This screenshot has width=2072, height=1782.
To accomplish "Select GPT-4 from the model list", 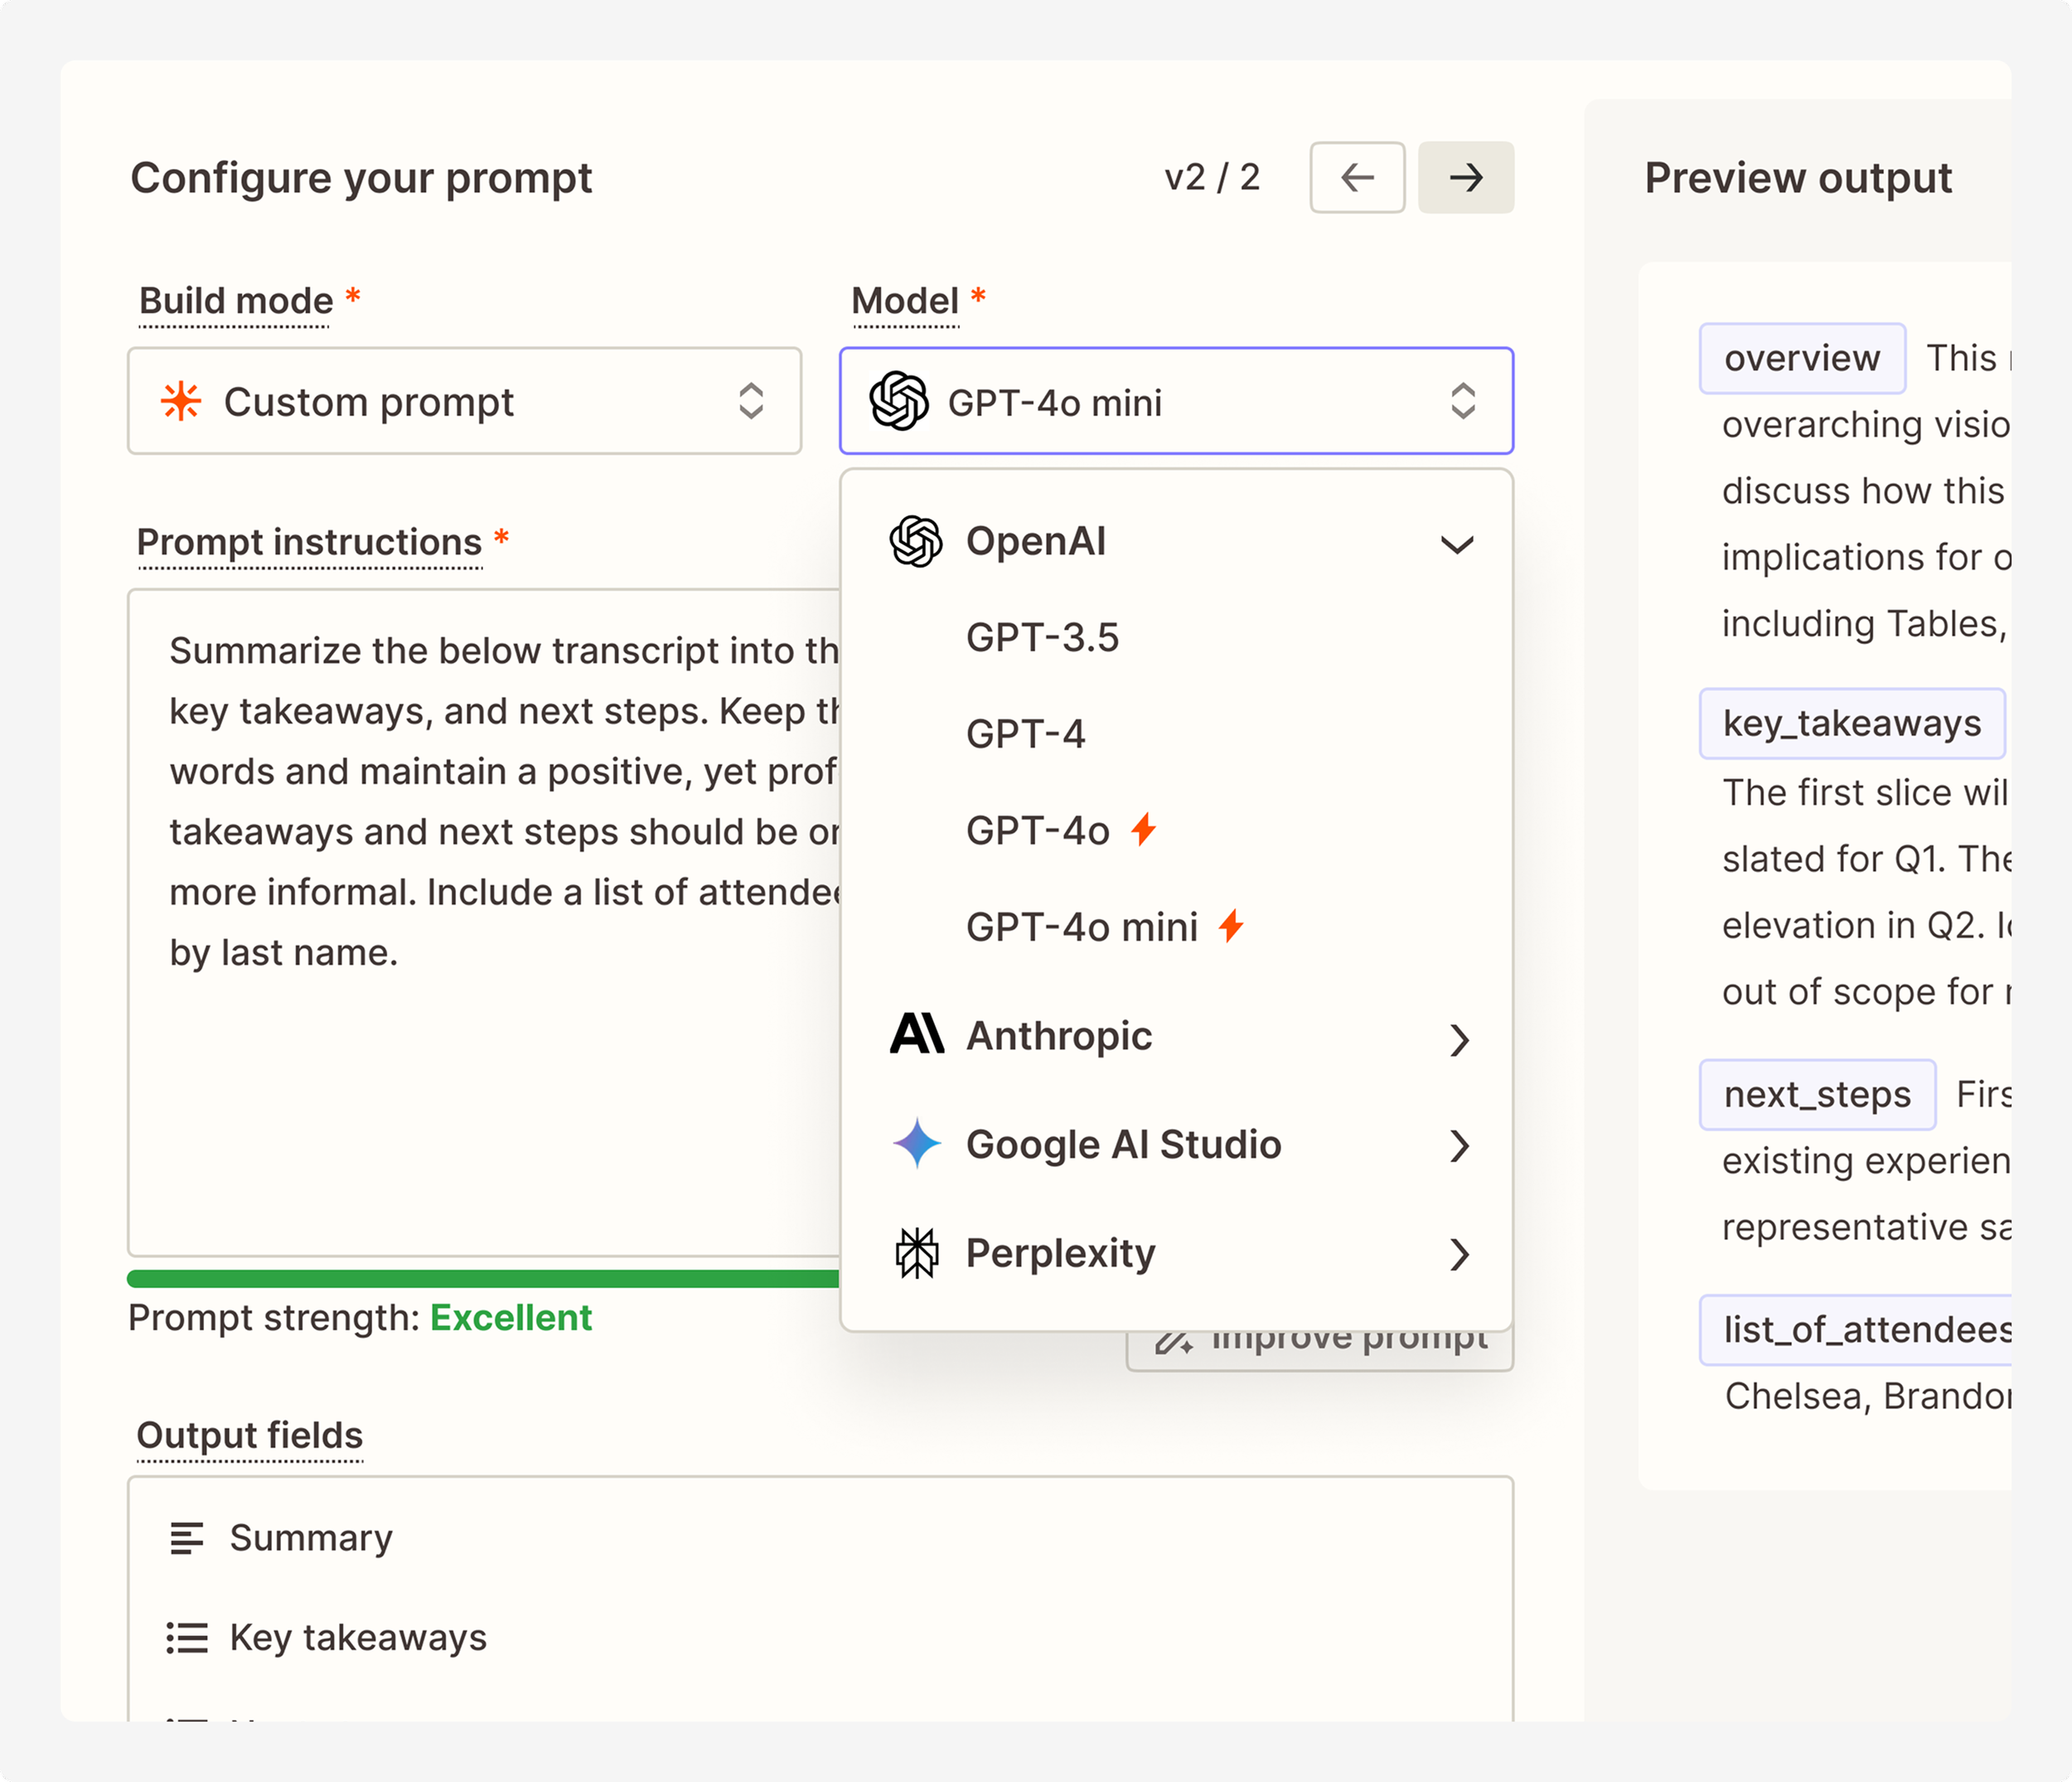I will [x=1025, y=734].
